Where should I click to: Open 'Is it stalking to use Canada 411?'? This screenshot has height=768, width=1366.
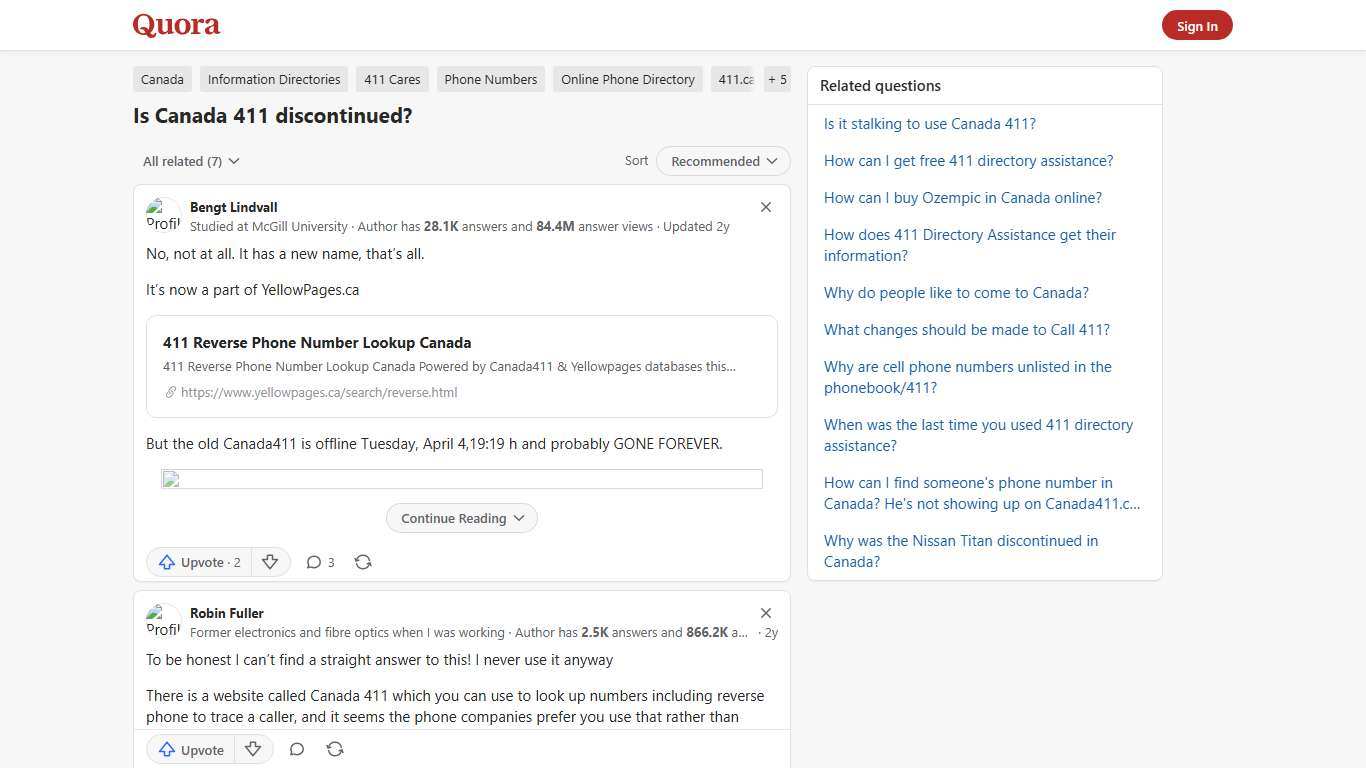click(x=929, y=124)
